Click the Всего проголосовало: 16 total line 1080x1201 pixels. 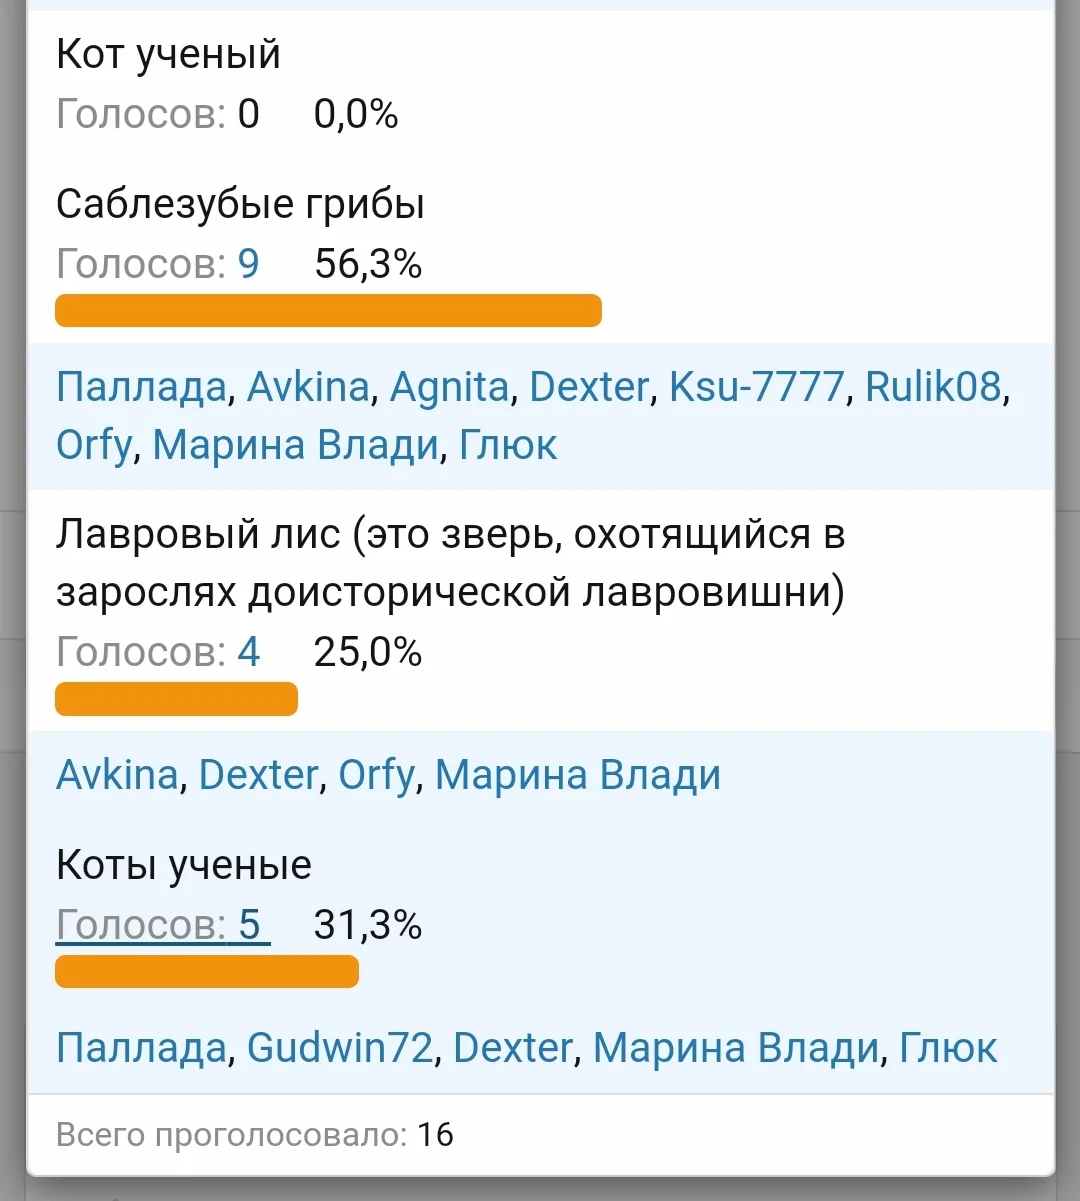[x=255, y=1135]
